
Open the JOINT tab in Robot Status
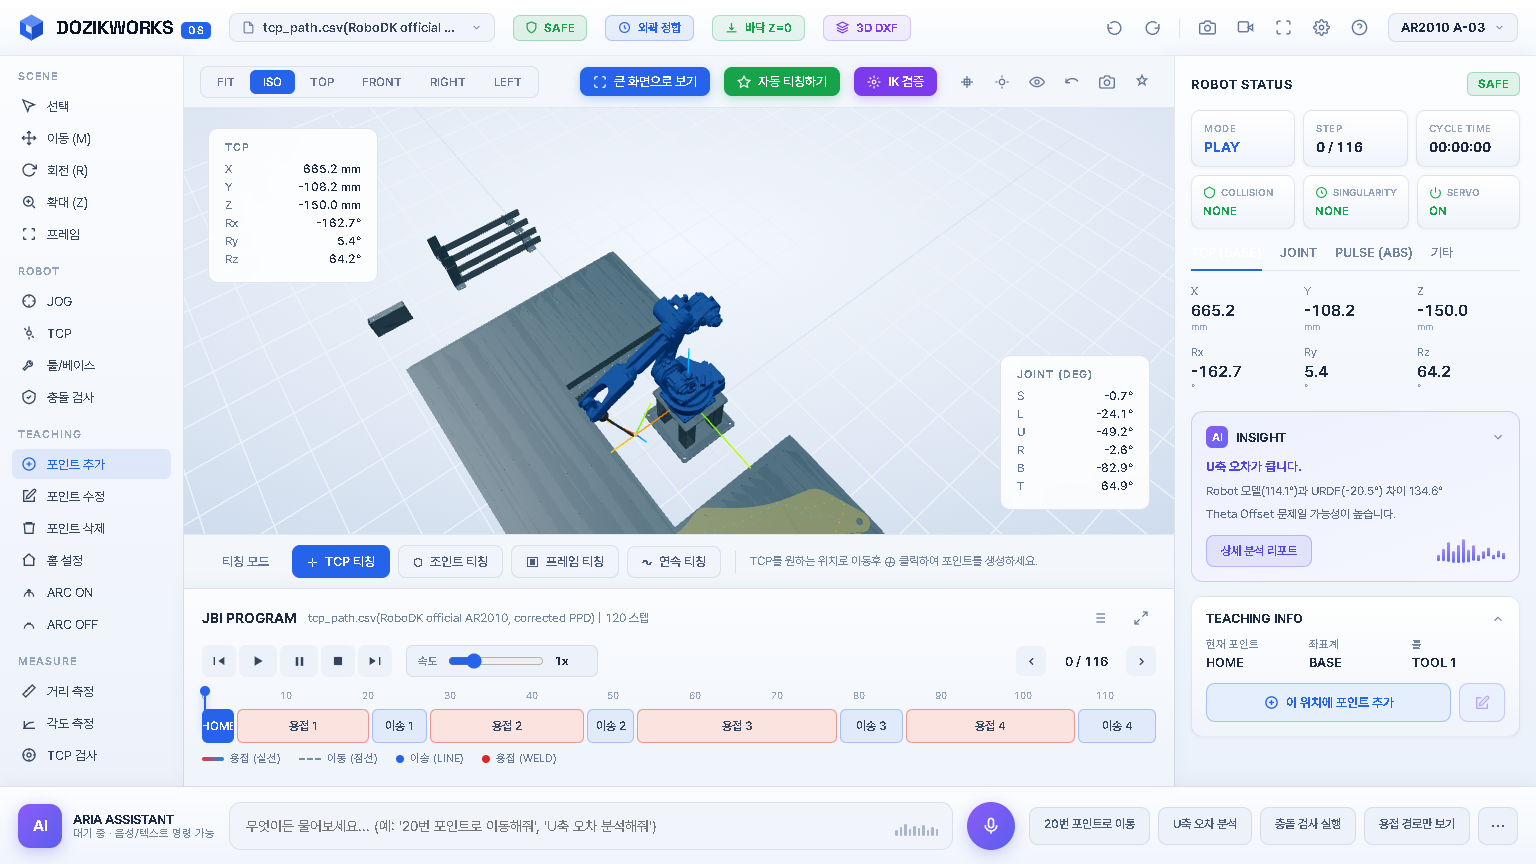(1298, 253)
